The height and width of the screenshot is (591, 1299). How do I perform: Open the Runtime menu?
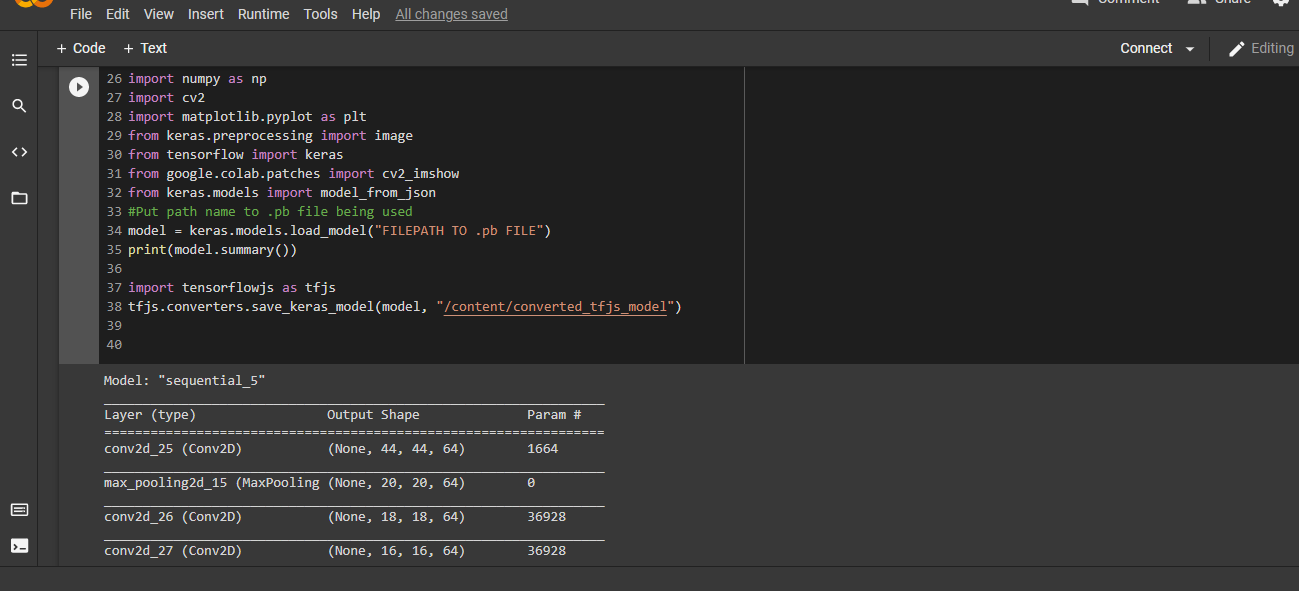tap(263, 14)
